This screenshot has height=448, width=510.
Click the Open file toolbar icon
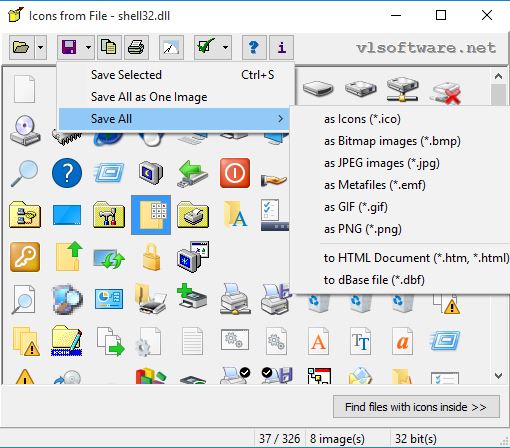point(22,47)
